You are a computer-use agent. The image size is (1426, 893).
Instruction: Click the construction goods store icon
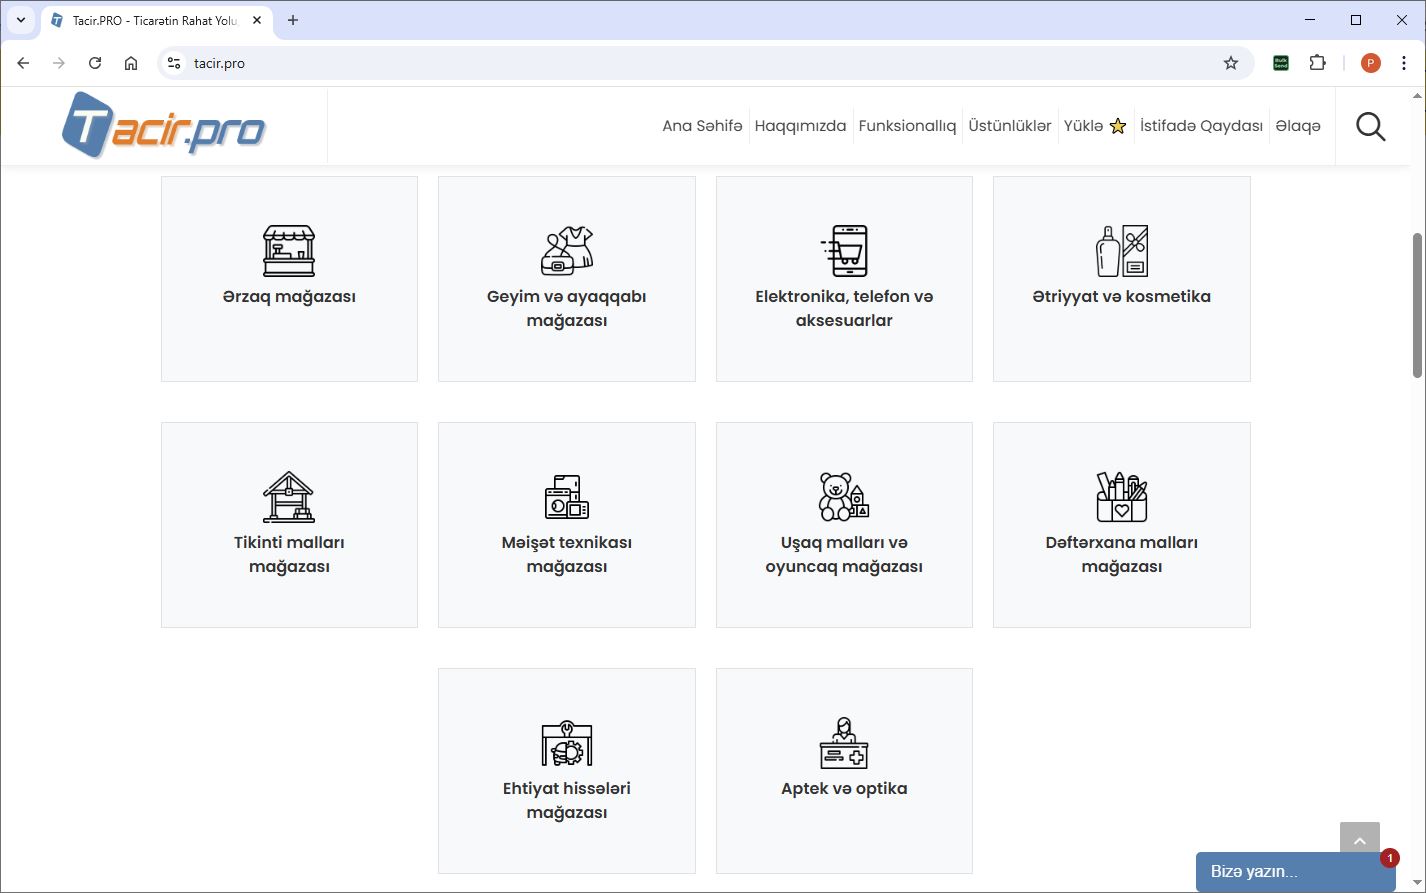coord(289,497)
